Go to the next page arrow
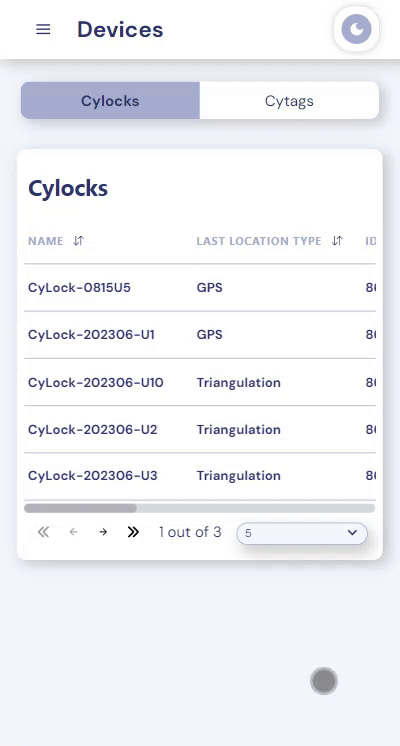The height and width of the screenshot is (746, 400). [x=103, y=532]
